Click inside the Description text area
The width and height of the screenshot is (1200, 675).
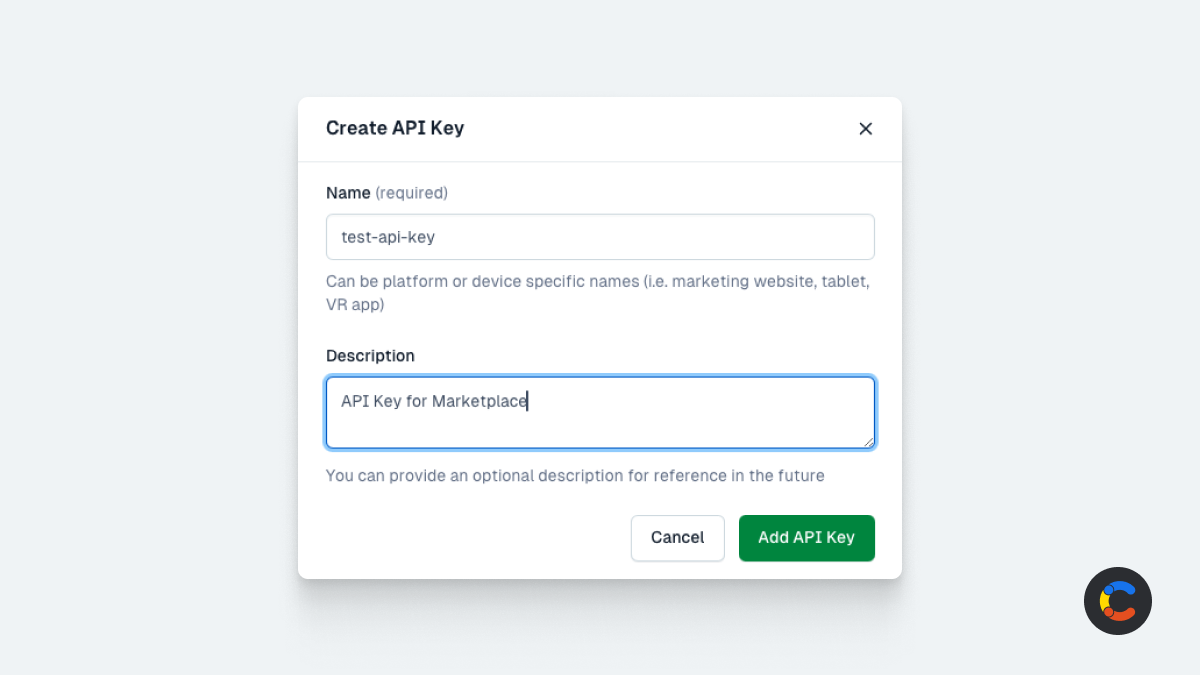tap(600, 412)
